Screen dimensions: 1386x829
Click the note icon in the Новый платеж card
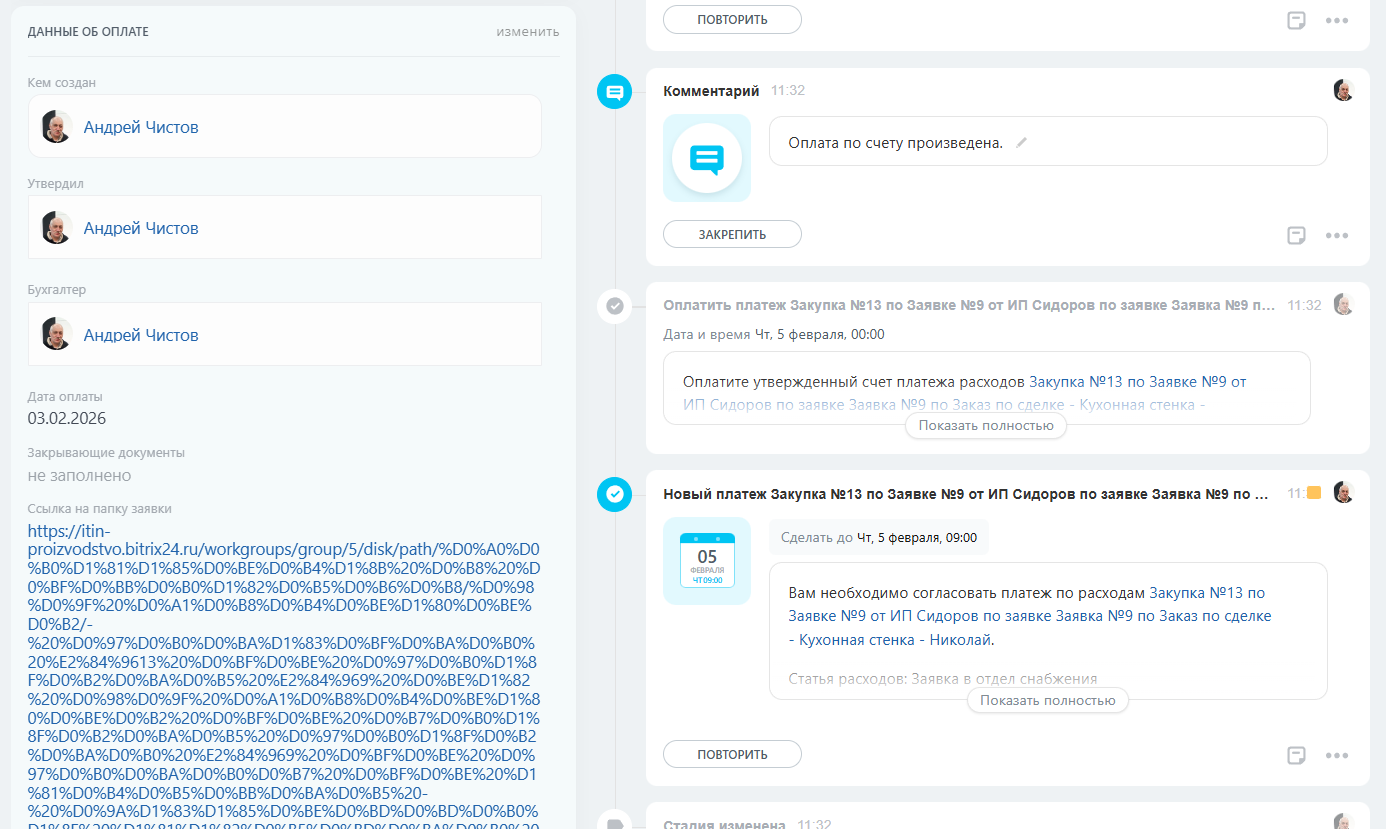pyautogui.click(x=1296, y=755)
